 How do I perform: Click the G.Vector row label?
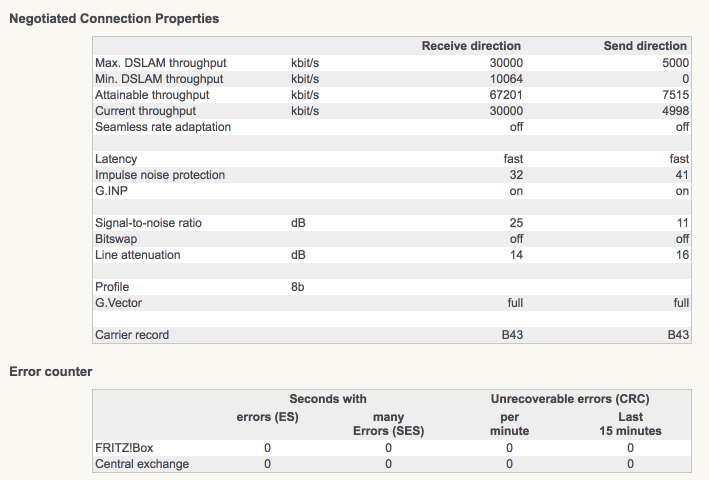[120, 303]
